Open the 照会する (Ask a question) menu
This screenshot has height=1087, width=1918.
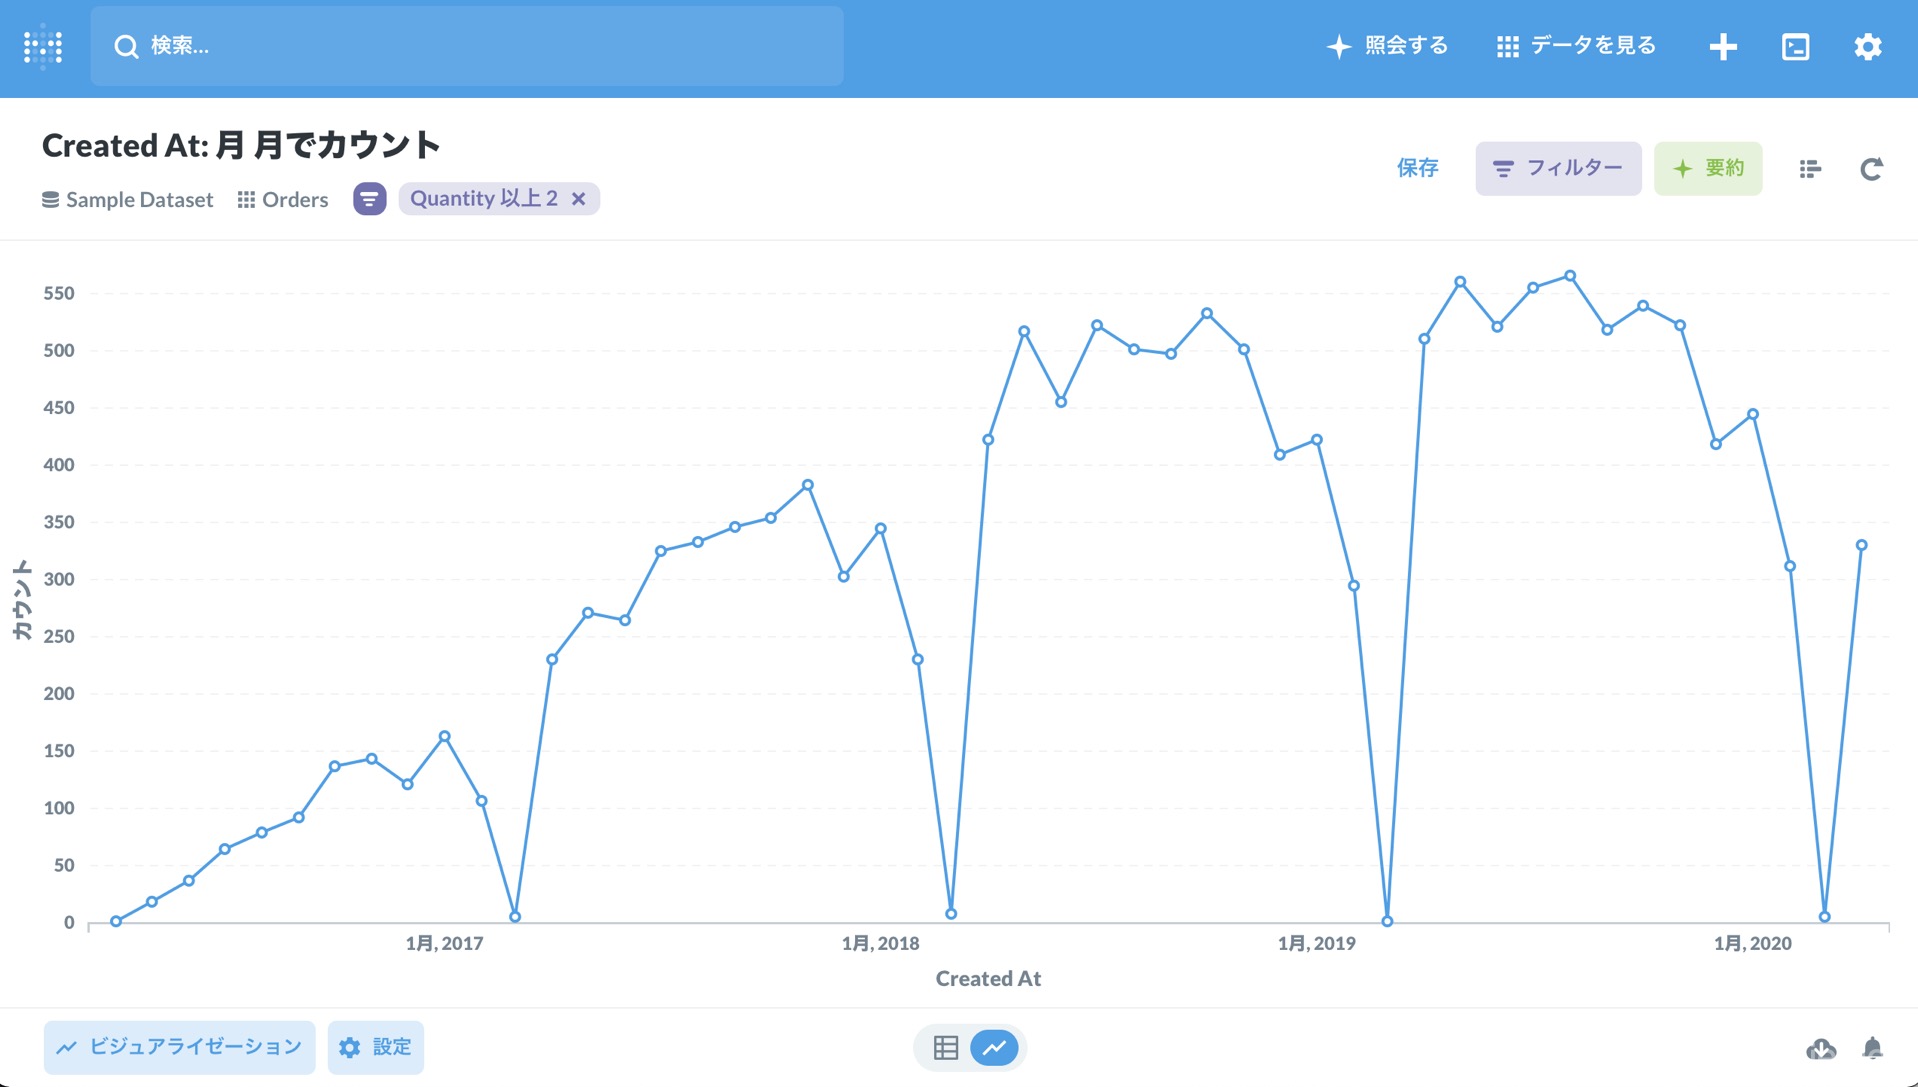pos(1387,46)
